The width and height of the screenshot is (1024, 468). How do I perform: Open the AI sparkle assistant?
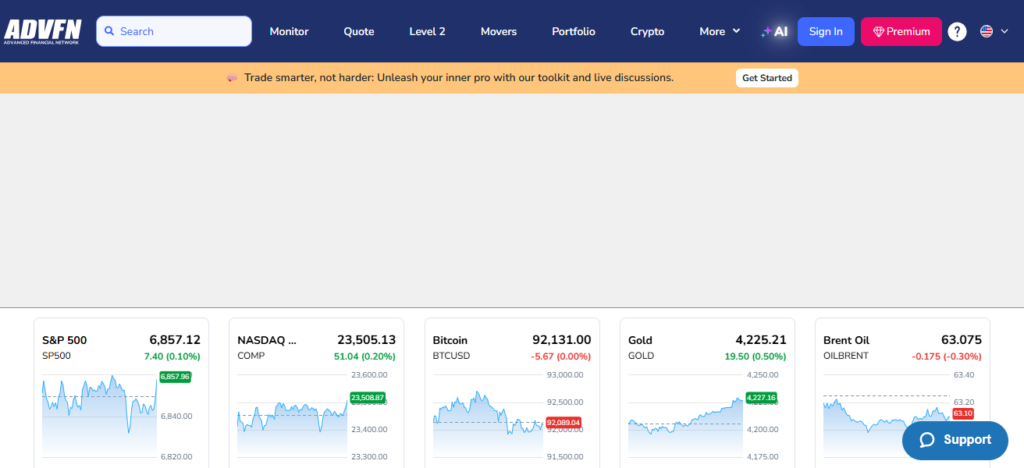click(x=774, y=31)
